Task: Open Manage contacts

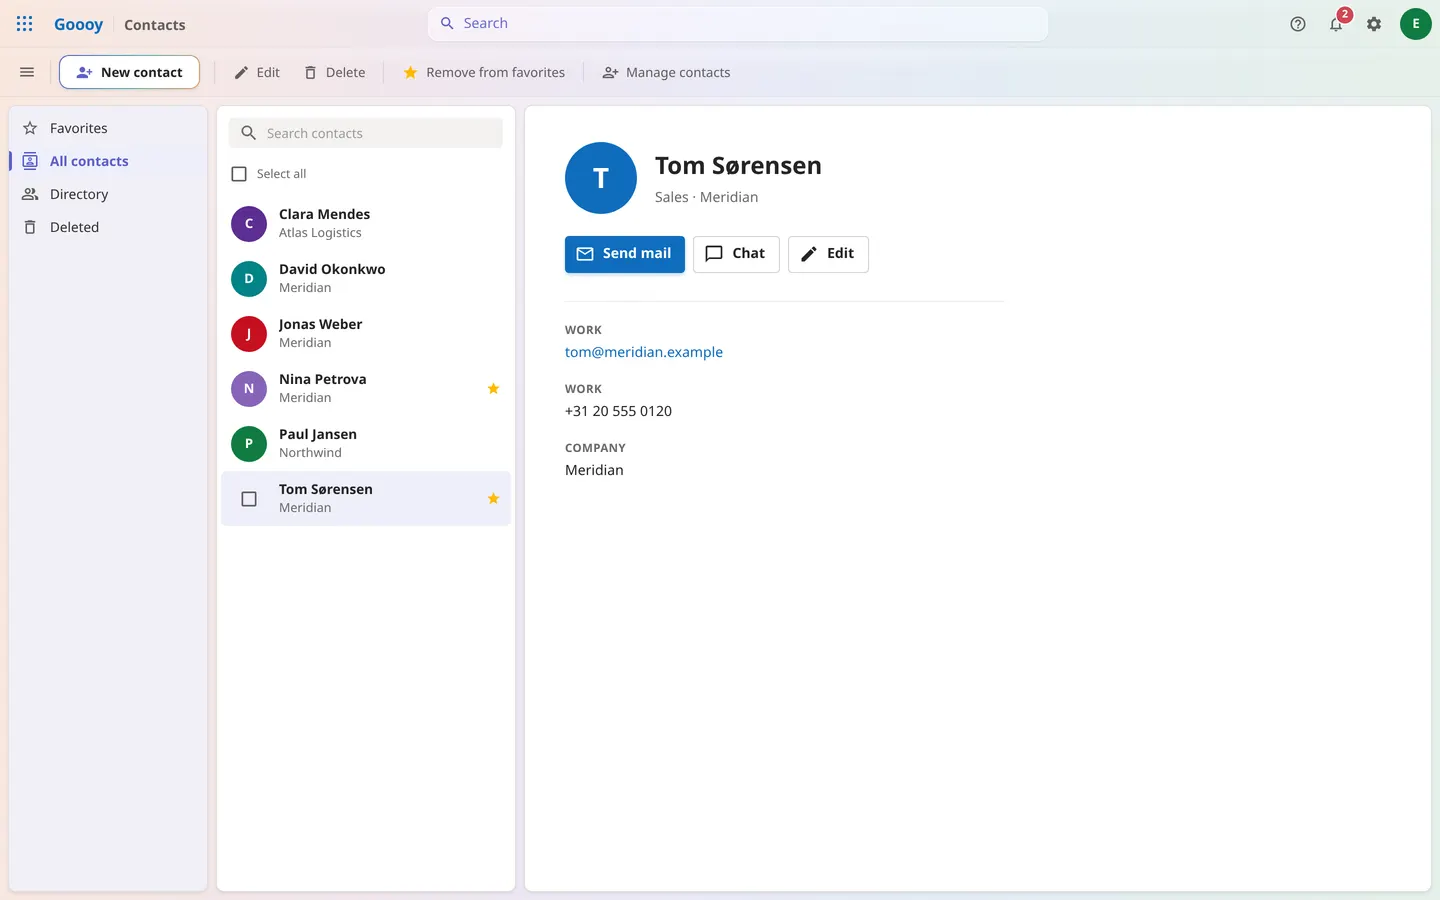Action: 666,72
